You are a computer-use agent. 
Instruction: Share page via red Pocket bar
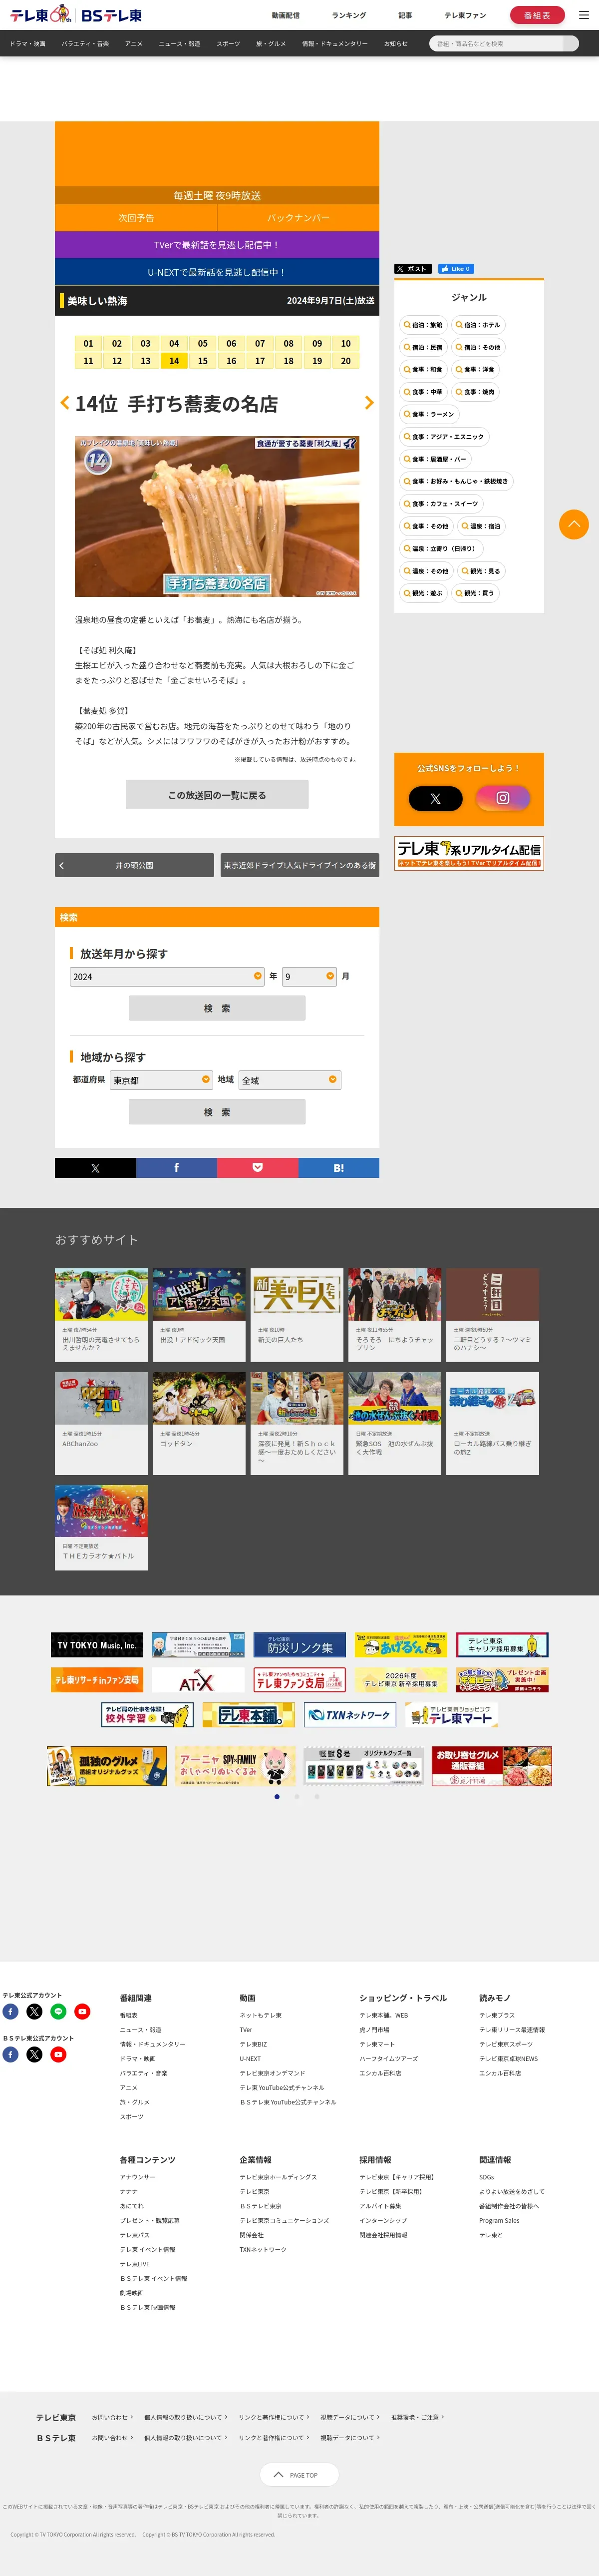point(257,1168)
